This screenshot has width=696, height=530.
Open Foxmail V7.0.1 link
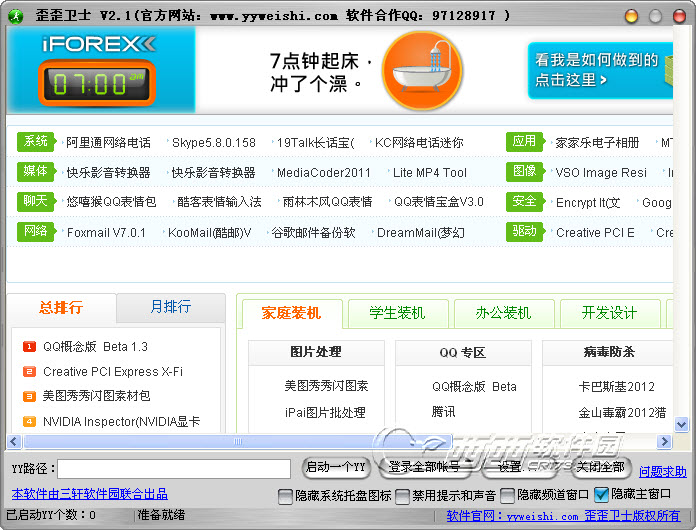point(106,233)
